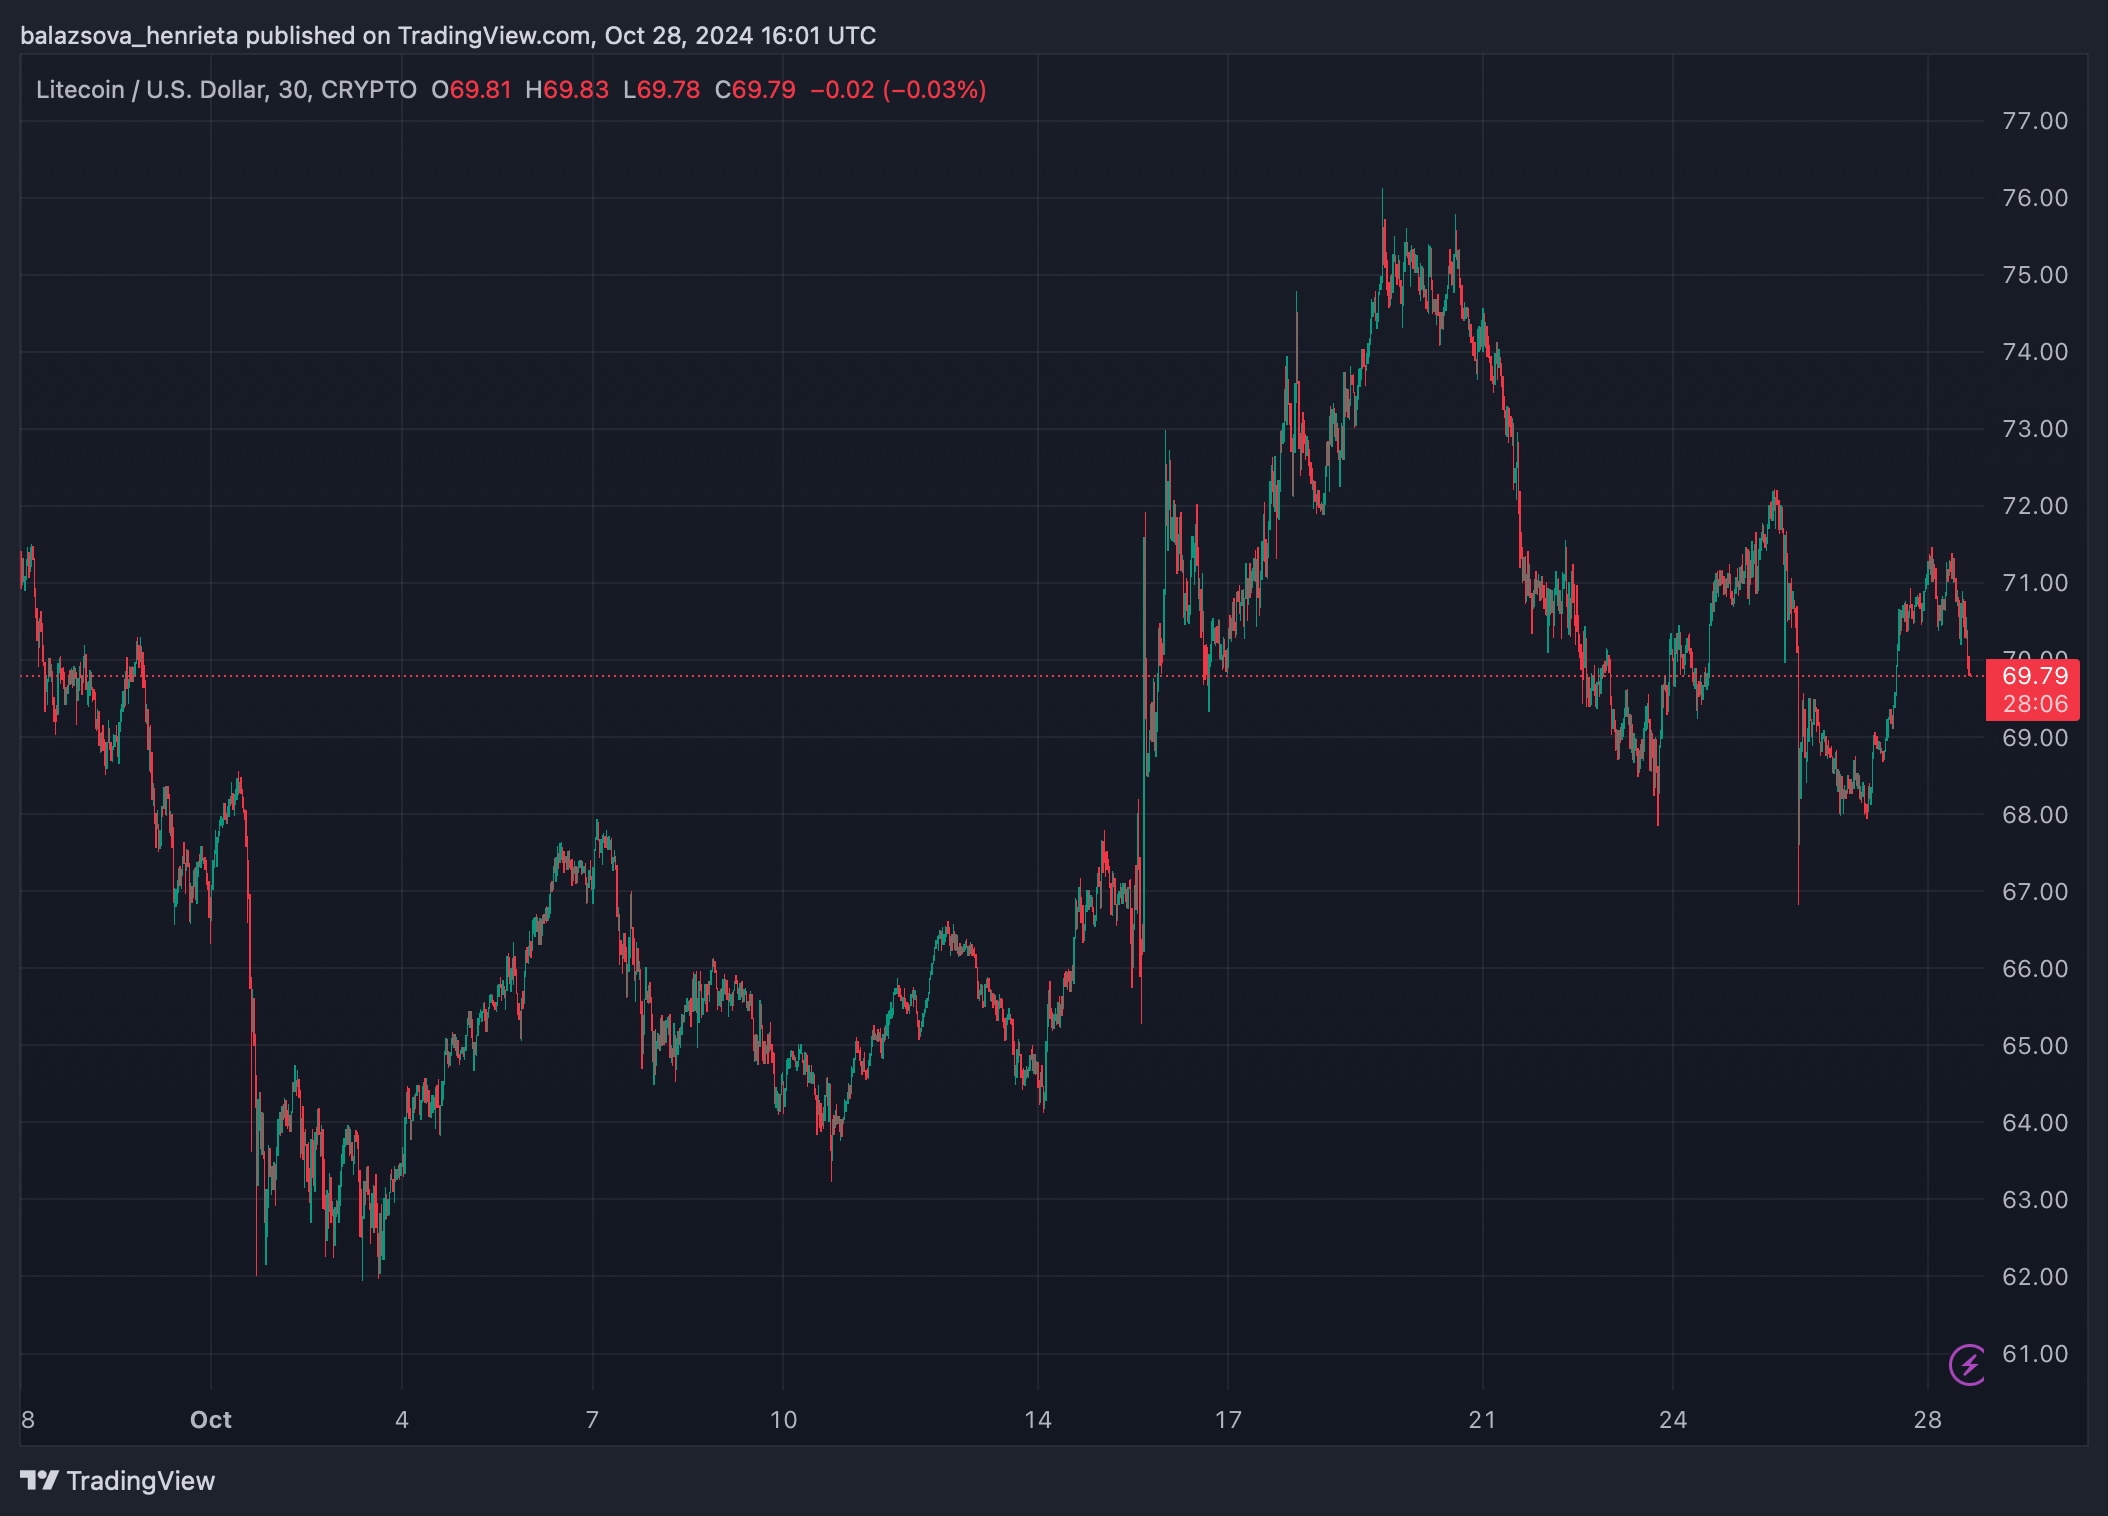This screenshot has height=1516, width=2108.
Task: Click the 14 date label on time axis
Action: tap(1038, 1420)
